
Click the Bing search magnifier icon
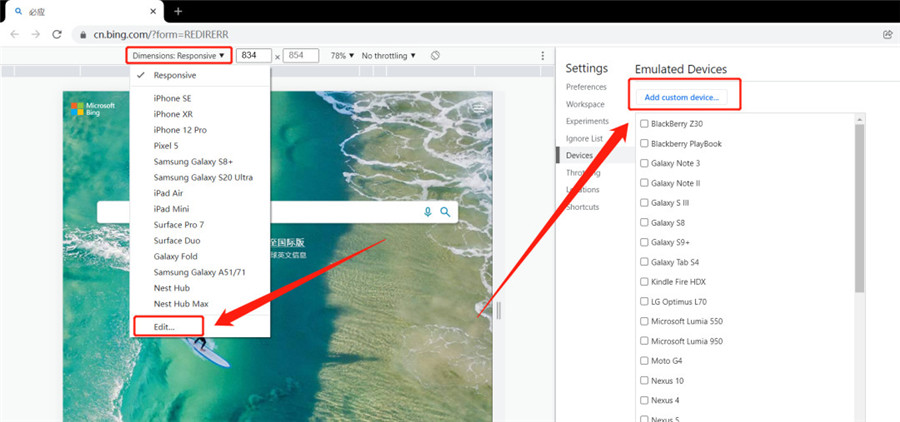coord(445,212)
